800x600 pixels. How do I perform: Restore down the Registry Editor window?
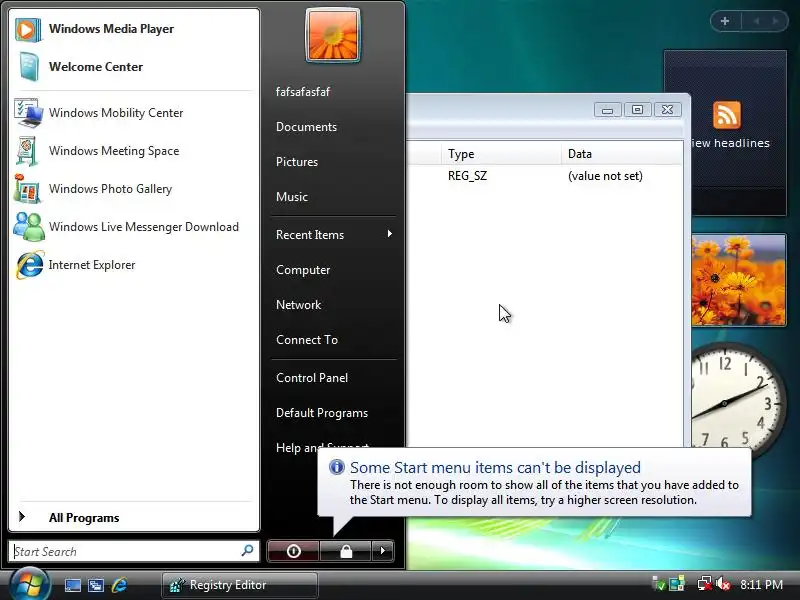[637, 110]
